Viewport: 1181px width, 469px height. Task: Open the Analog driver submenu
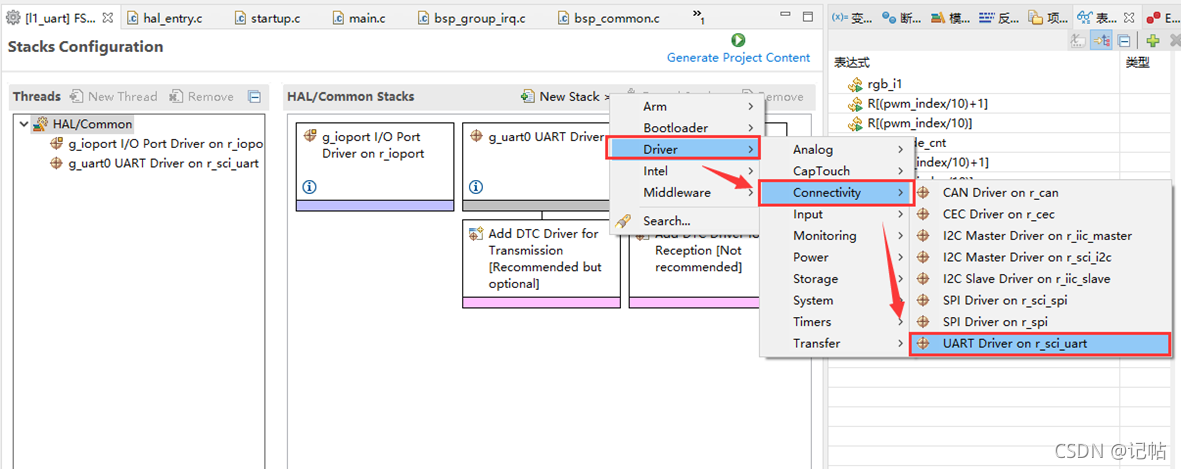tap(836, 150)
